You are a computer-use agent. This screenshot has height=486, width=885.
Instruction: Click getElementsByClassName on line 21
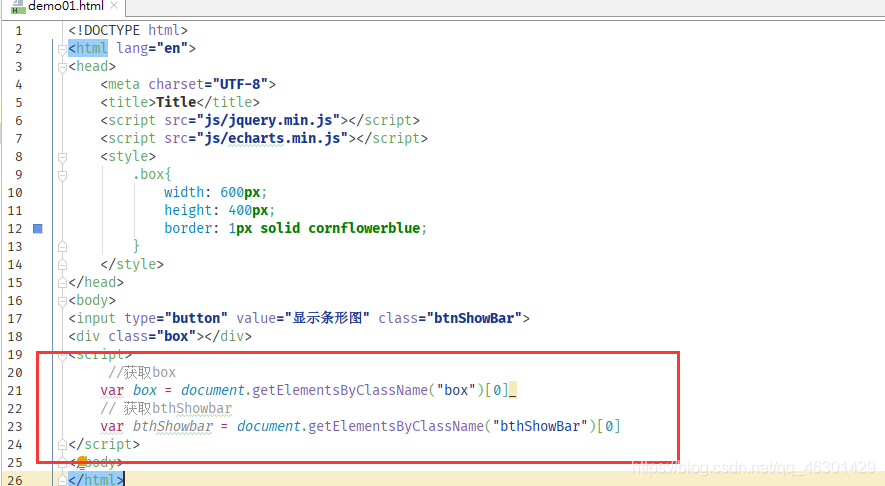(x=340, y=390)
